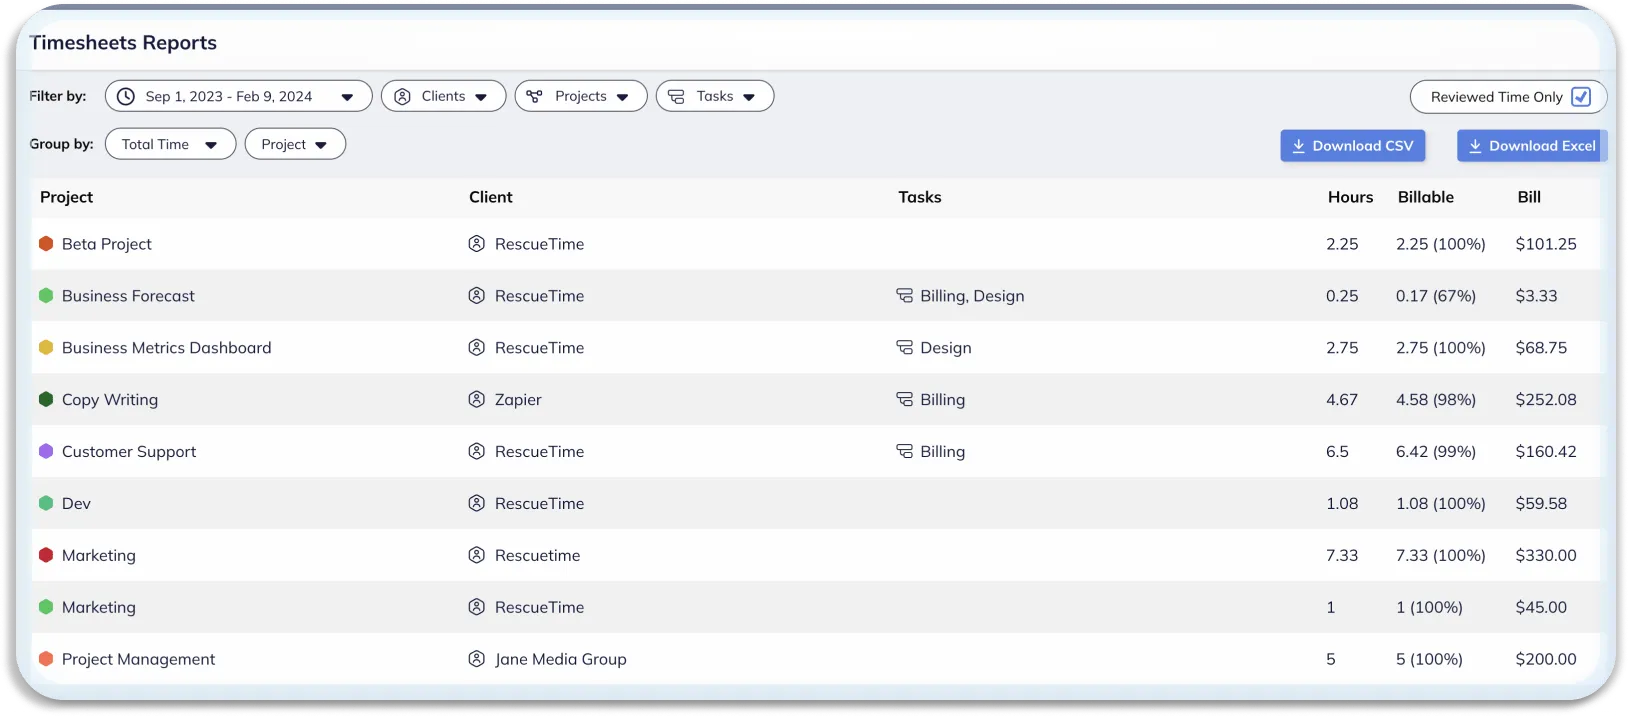Select the Dev project name

tap(76, 504)
